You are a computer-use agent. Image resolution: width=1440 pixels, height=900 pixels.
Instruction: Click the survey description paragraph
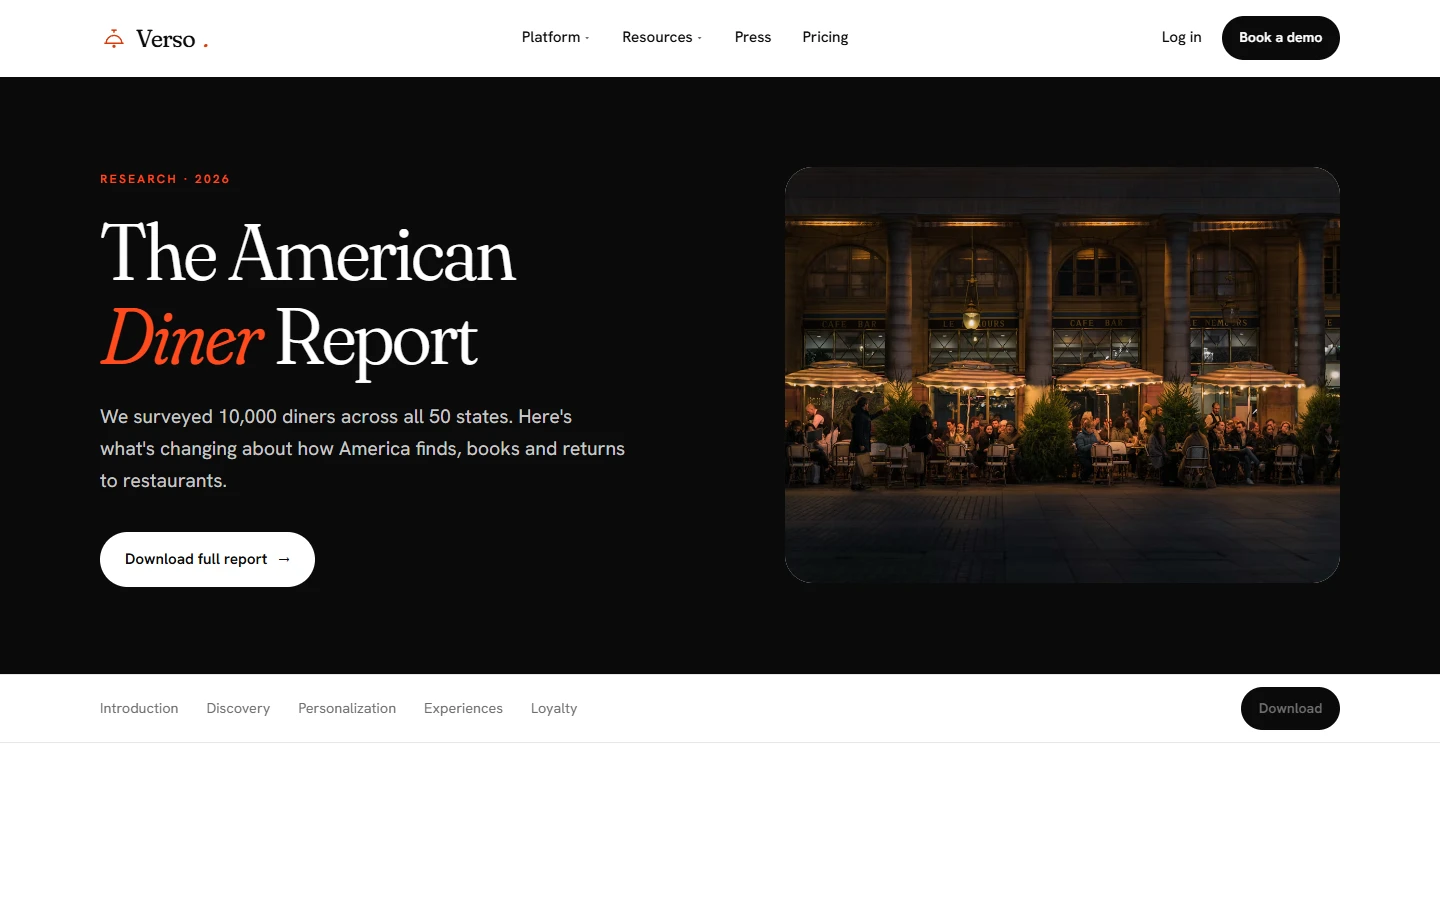point(362,448)
